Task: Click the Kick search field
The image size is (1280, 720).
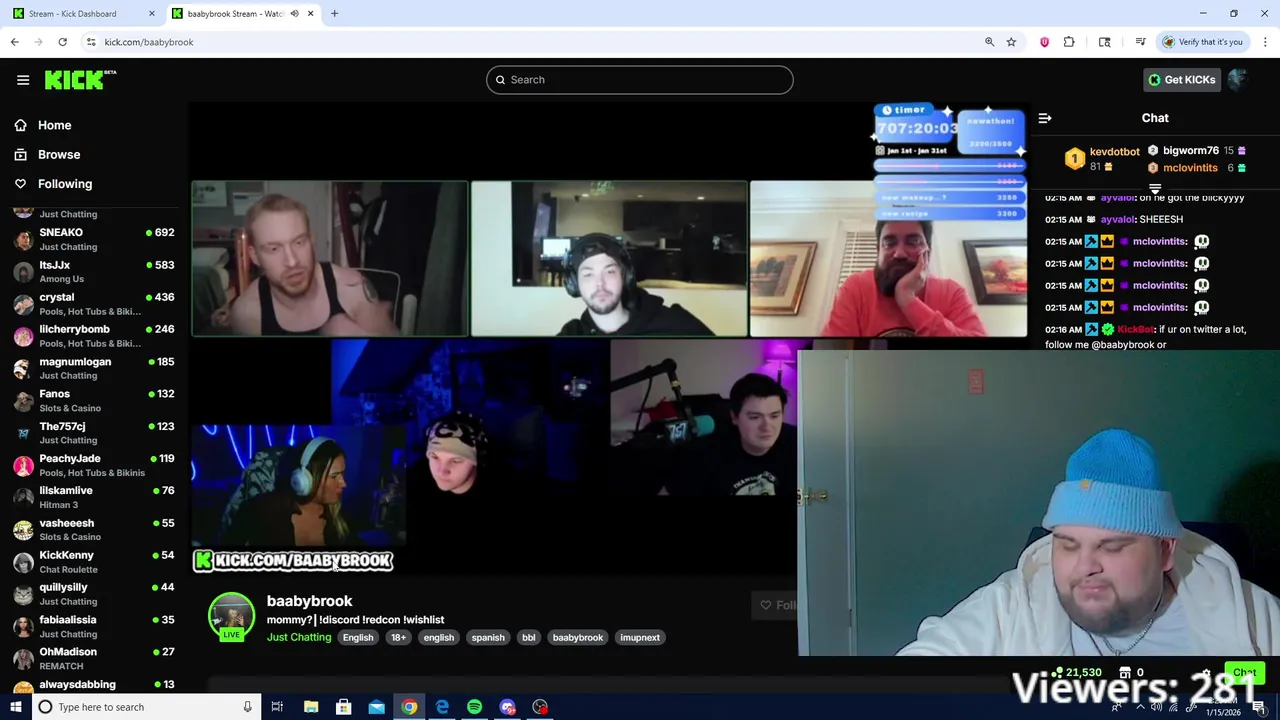Action: [x=640, y=80]
